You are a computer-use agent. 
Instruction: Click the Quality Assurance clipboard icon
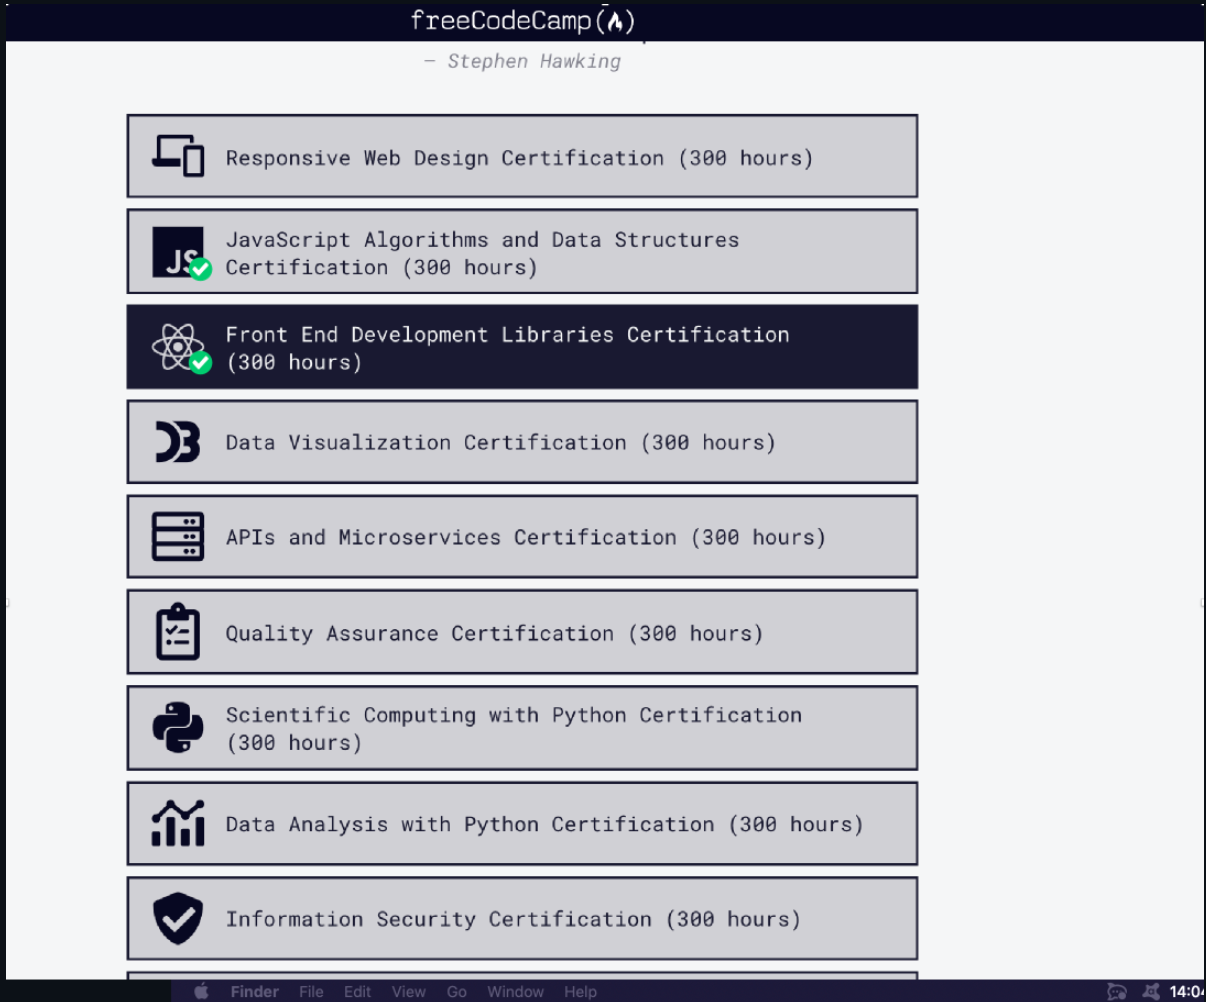(x=178, y=632)
